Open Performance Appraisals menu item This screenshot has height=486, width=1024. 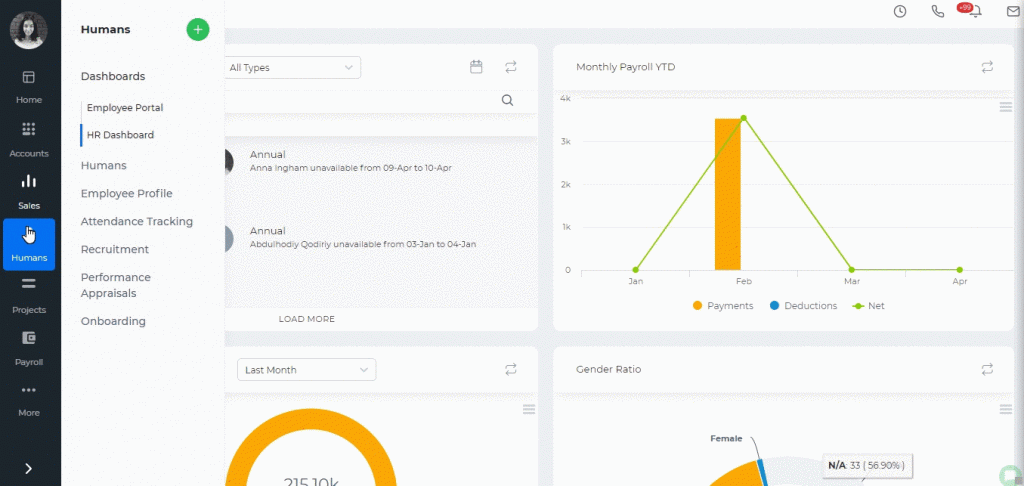116,285
